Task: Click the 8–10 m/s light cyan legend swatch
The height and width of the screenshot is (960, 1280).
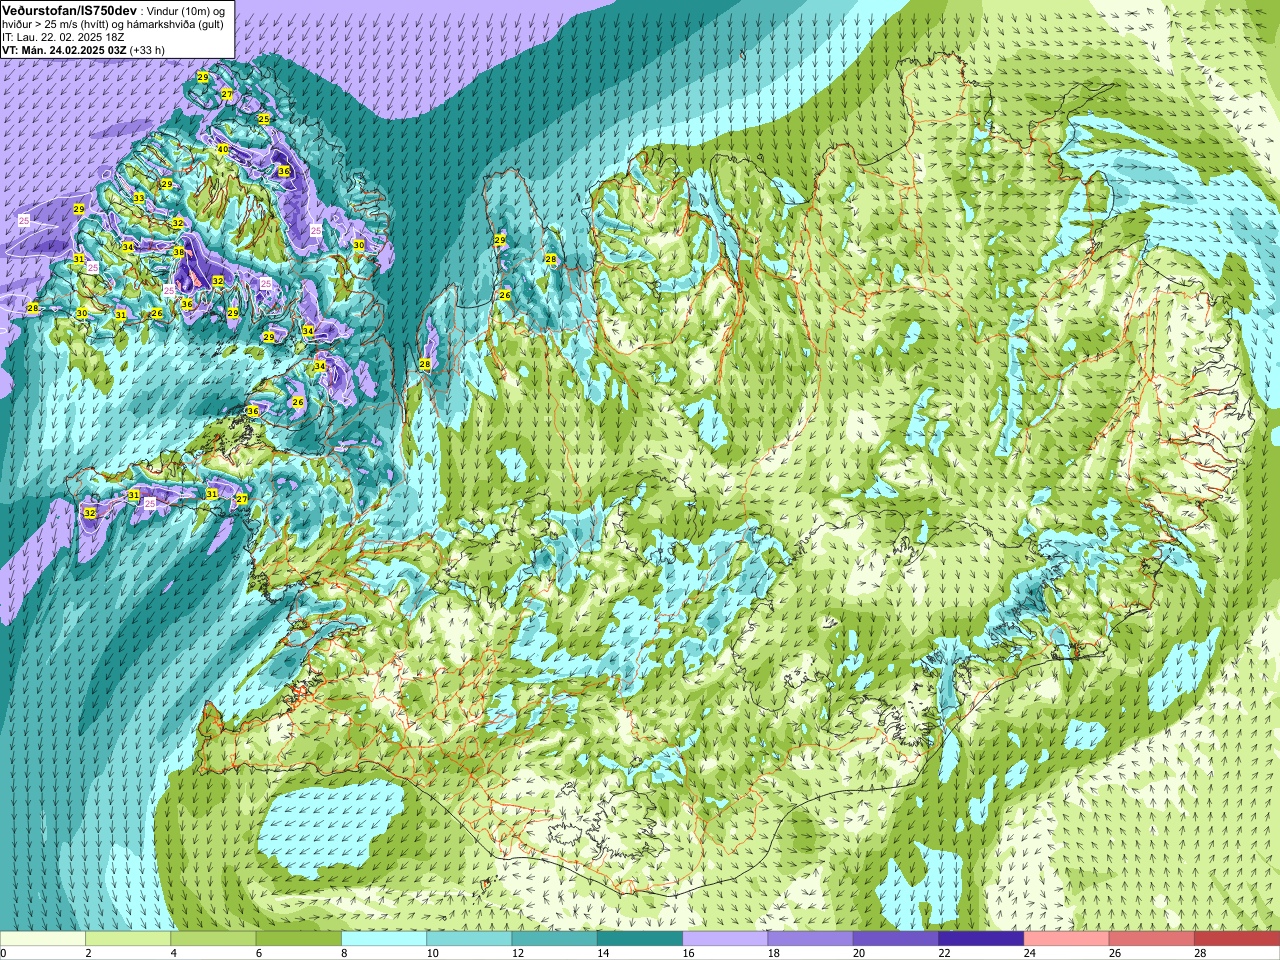Action: pyautogui.click(x=384, y=939)
